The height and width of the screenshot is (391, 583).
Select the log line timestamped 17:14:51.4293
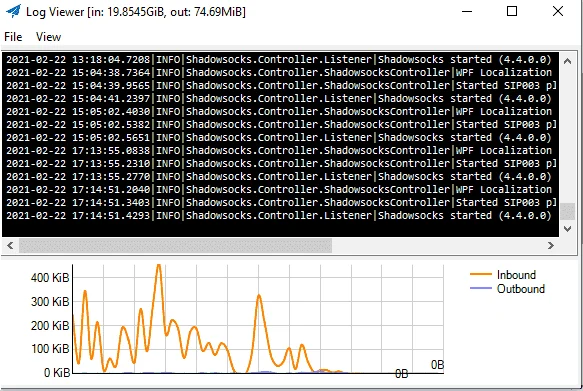click(279, 216)
